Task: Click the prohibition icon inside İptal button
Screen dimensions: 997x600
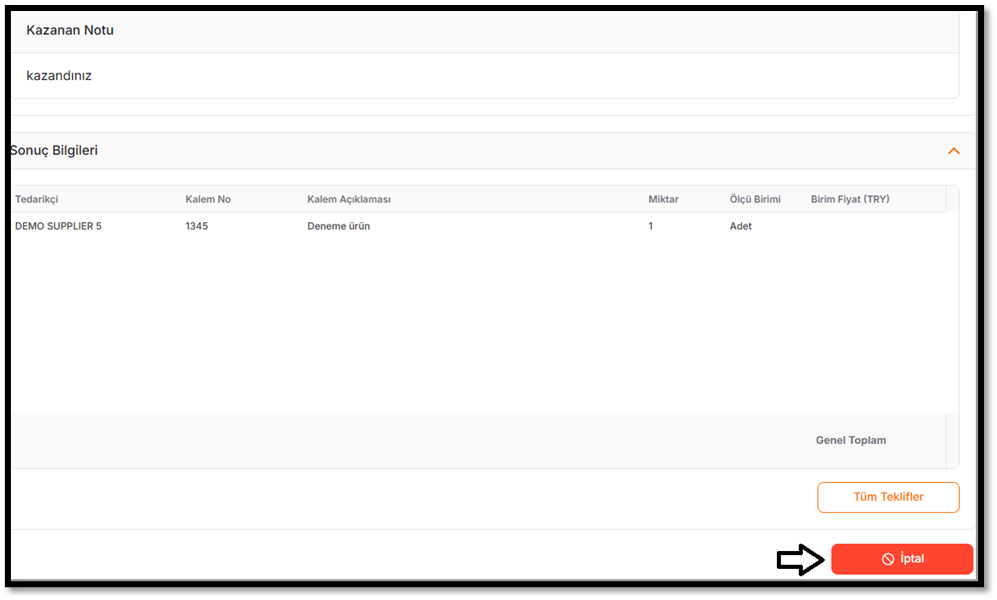Action: click(888, 559)
